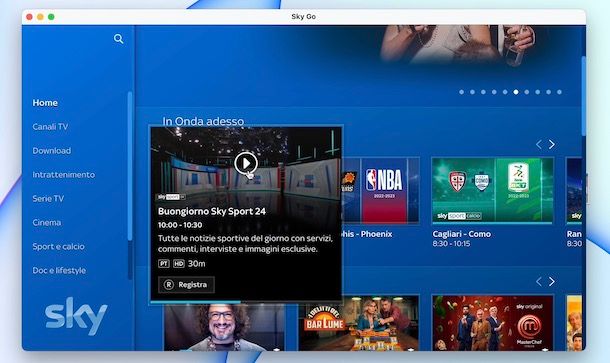Click the In Onda adesso heading
The width and height of the screenshot is (610, 363).
pyautogui.click(x=203, y=121)
